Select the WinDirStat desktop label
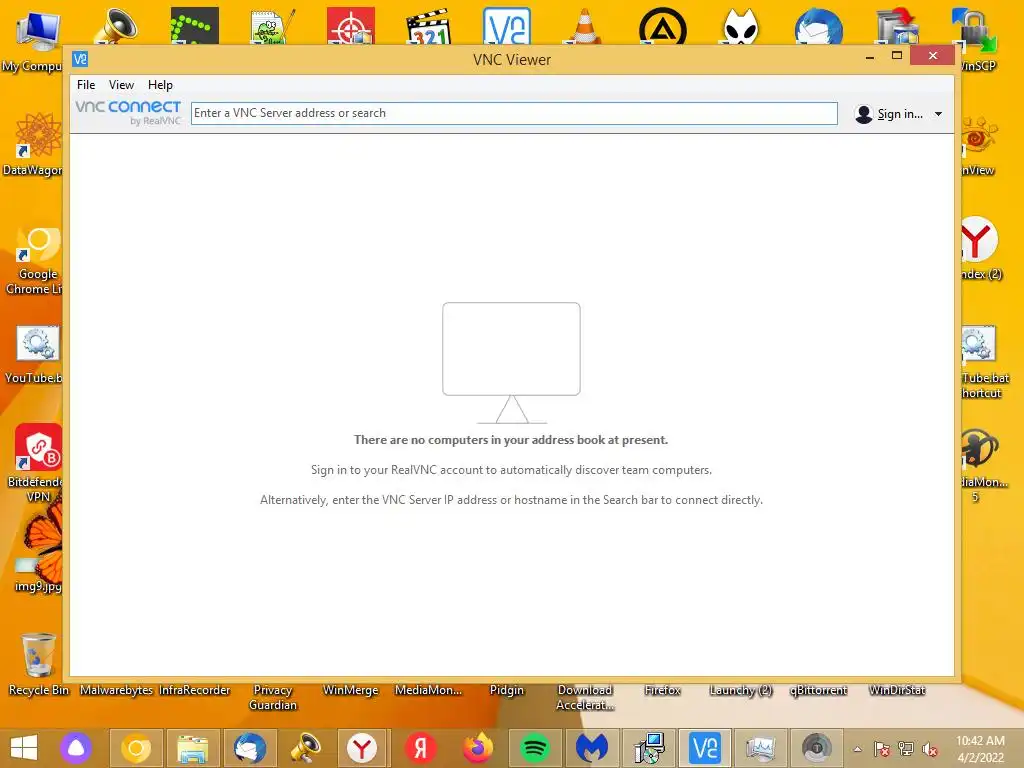The width and height of the screenshot is (1024, 768). click(x=897, y=690)
